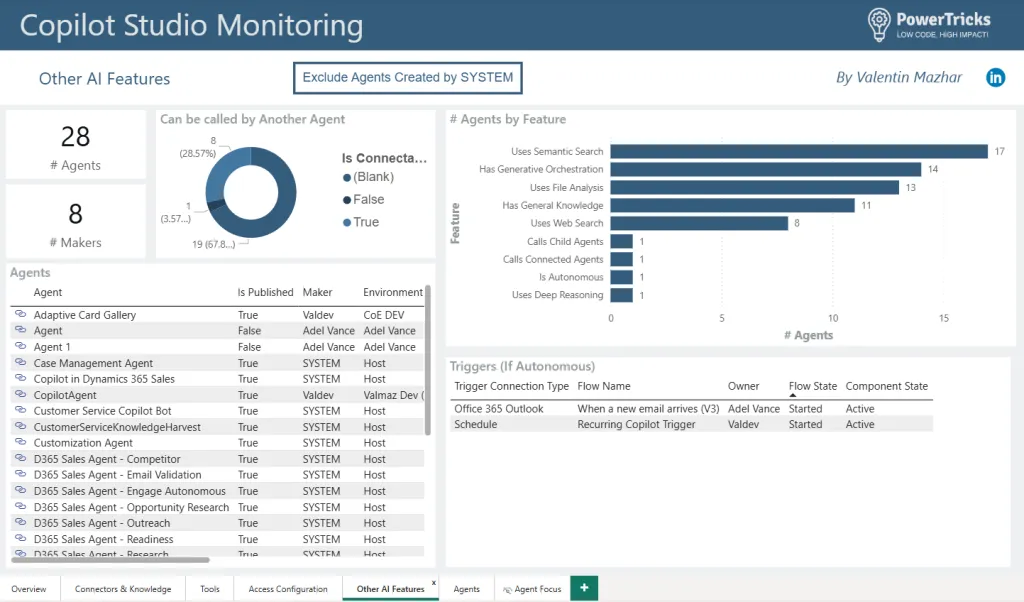Select the Office 365 Outlook trigger row
Image resolution: width=1024 pixels, height=602 pixels.
(693, 408)
